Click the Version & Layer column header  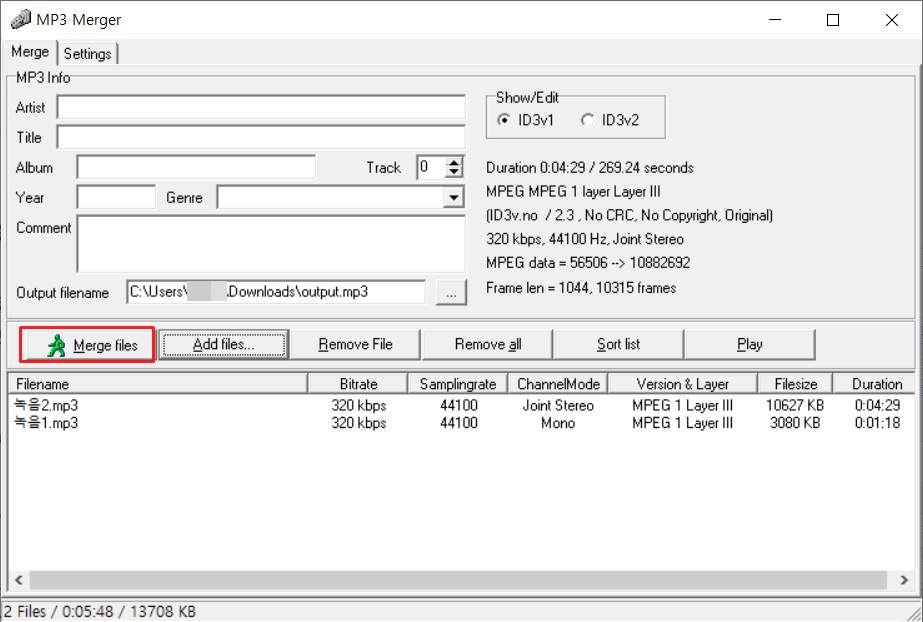pos(682,384)
